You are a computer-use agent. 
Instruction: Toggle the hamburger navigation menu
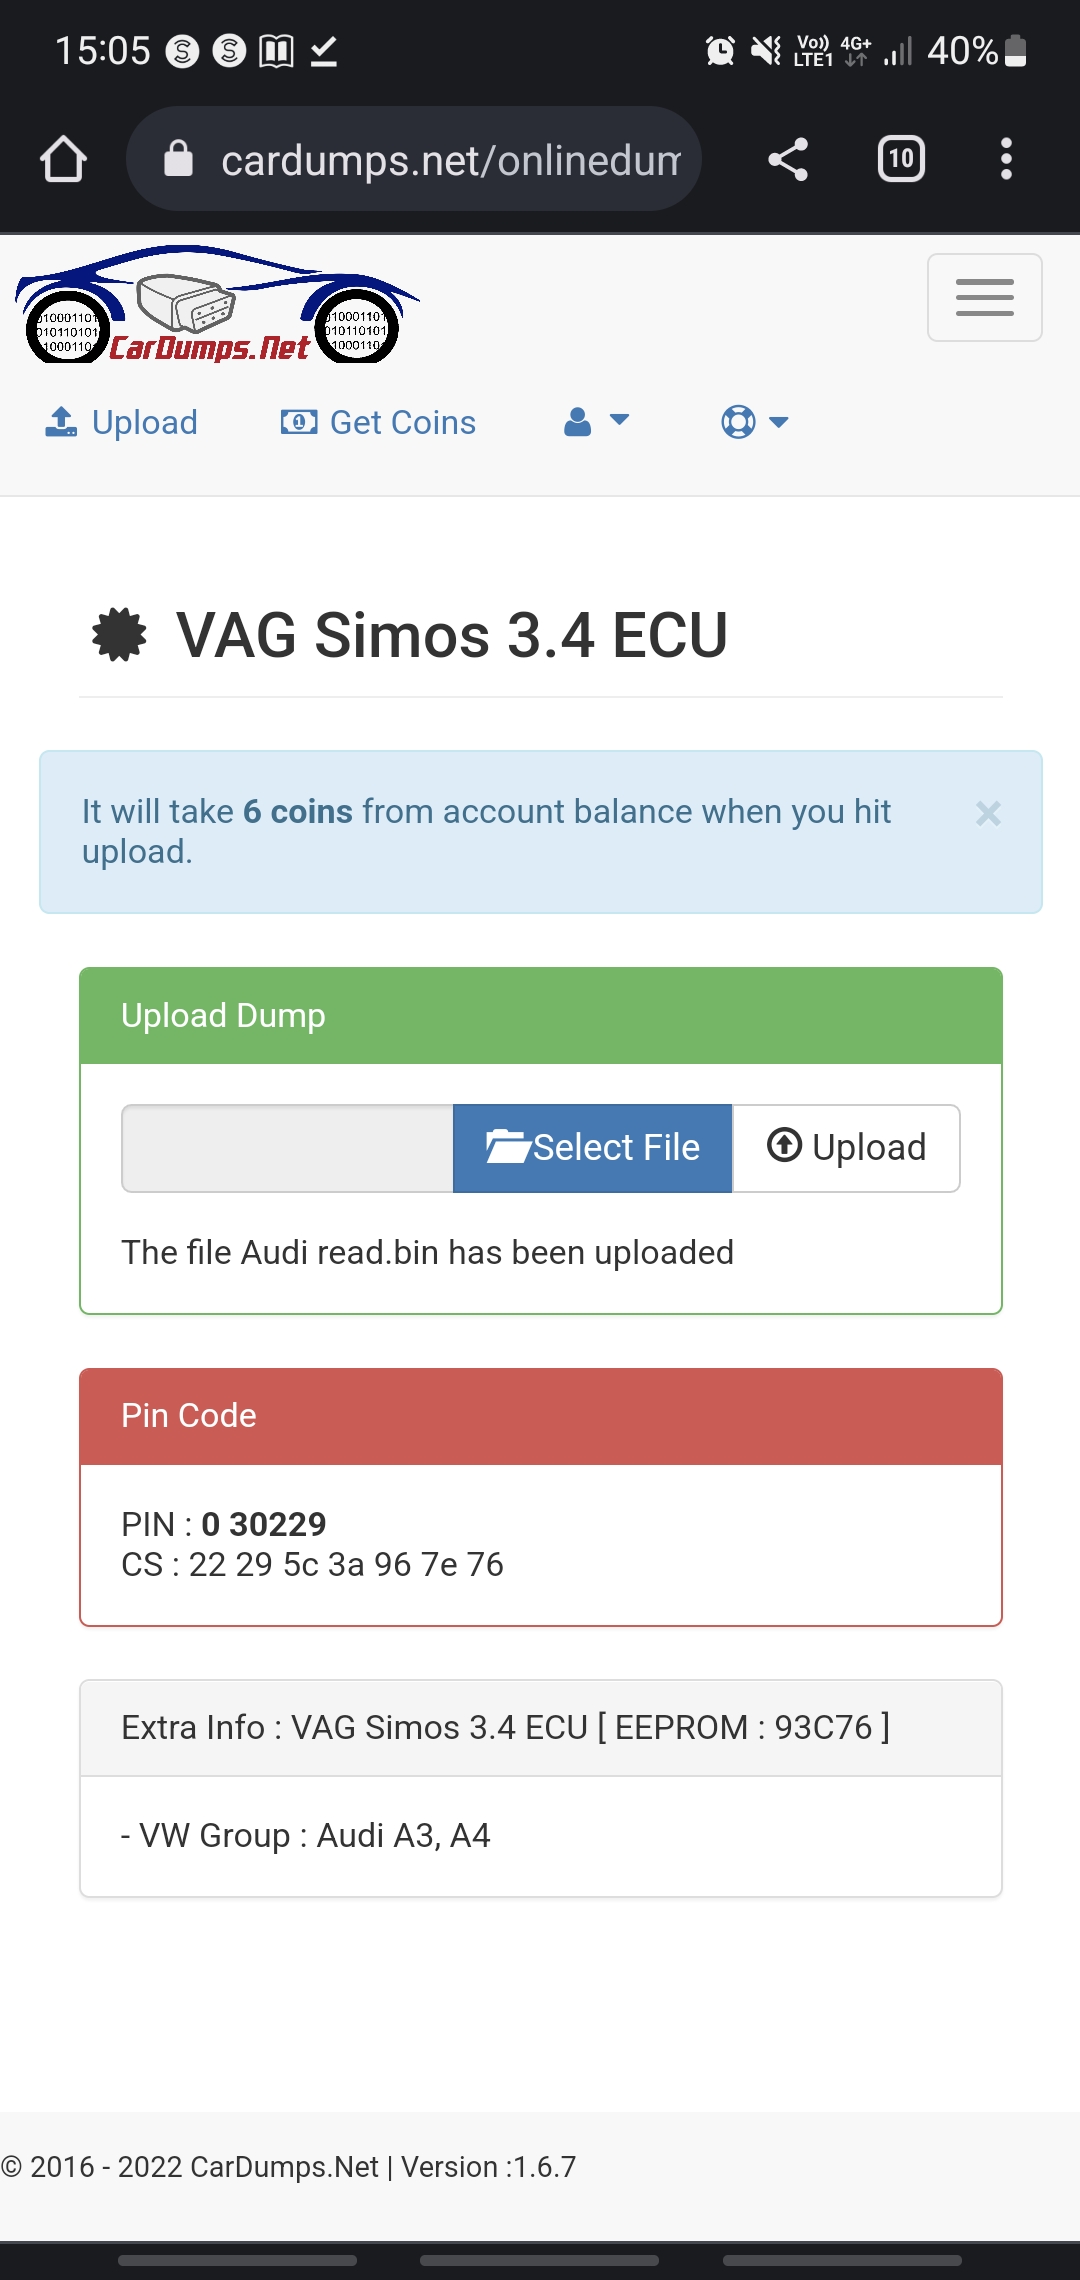pos(984,298)
